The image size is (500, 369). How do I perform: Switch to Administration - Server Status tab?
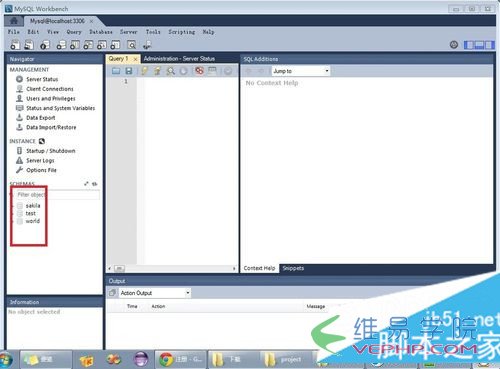point(179,59)
